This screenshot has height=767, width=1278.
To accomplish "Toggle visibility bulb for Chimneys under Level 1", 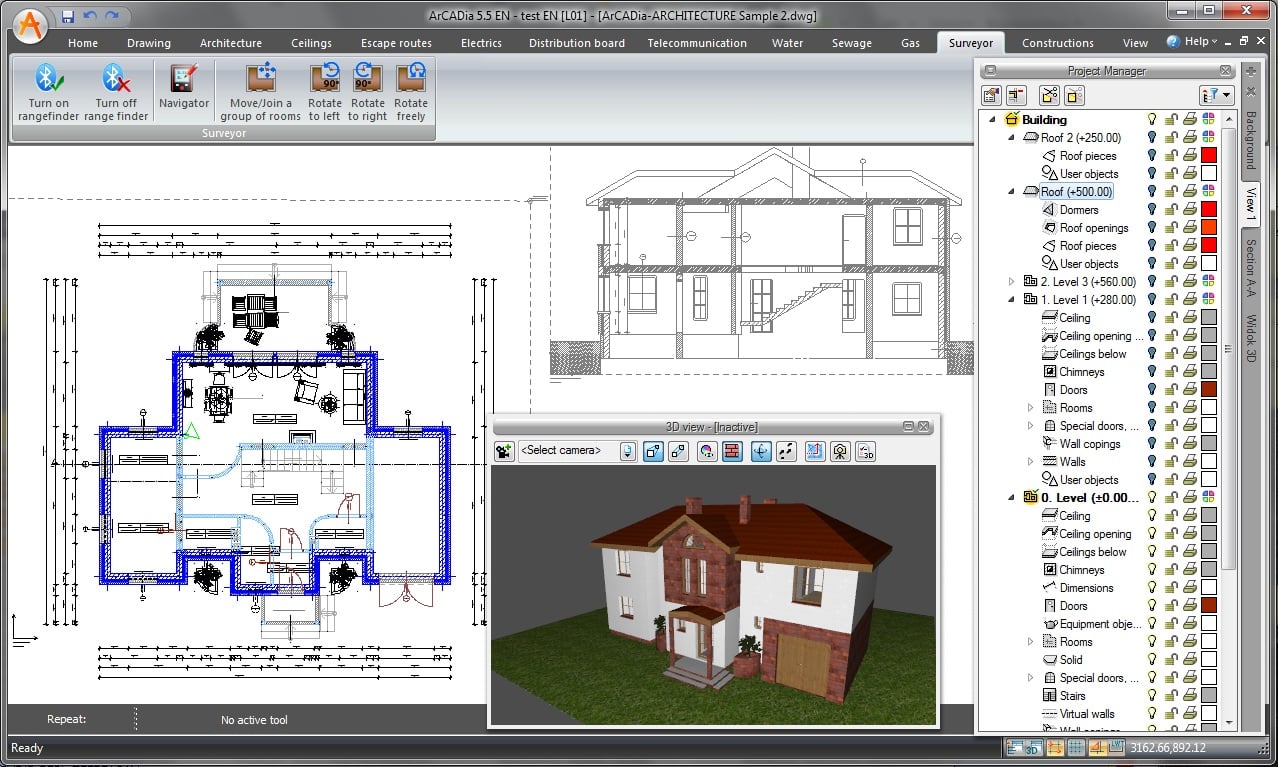I will 1152,371.
